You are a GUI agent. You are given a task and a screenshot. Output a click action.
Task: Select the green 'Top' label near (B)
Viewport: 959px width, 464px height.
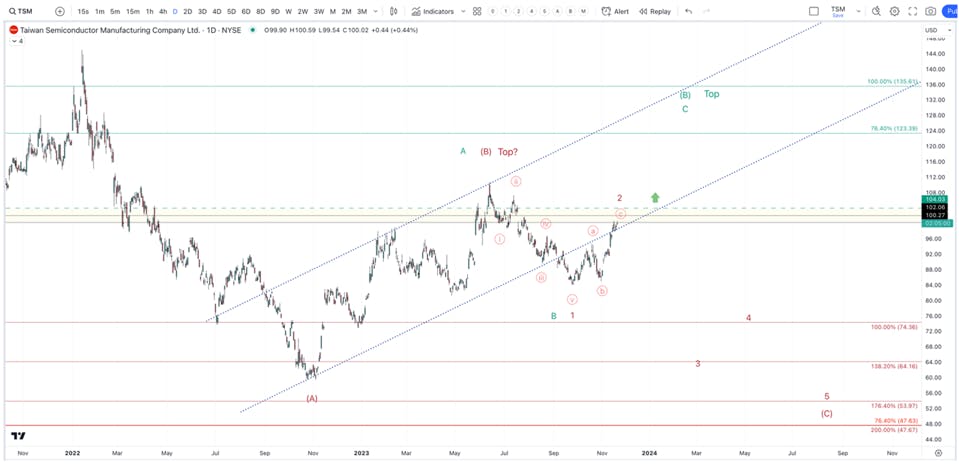(x=711, y=94)
